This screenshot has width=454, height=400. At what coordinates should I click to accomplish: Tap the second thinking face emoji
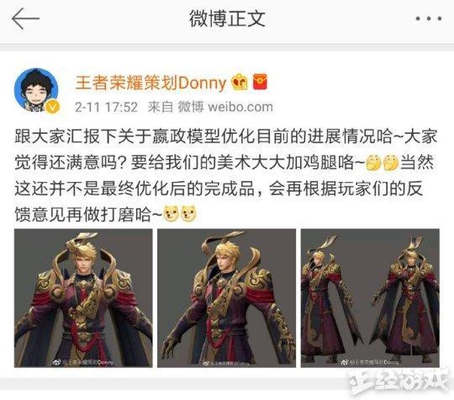(391, 163)
